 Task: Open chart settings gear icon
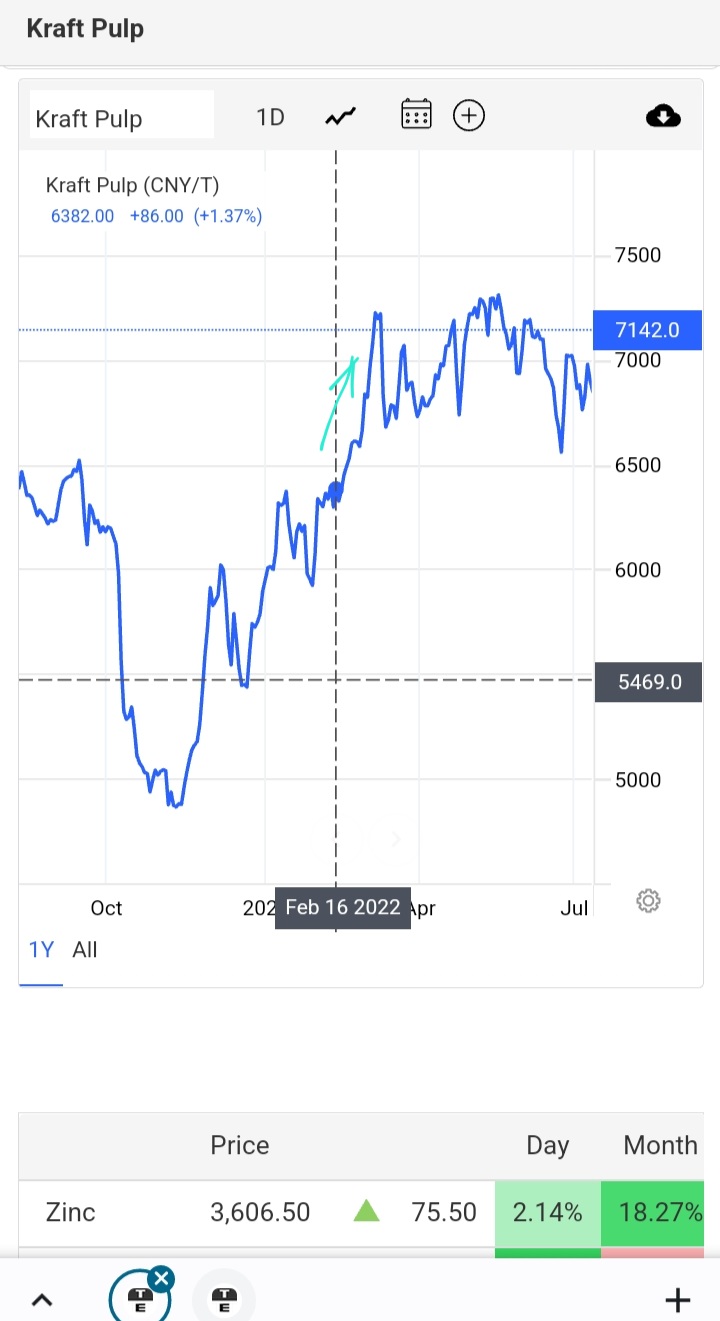pos(648,901)
